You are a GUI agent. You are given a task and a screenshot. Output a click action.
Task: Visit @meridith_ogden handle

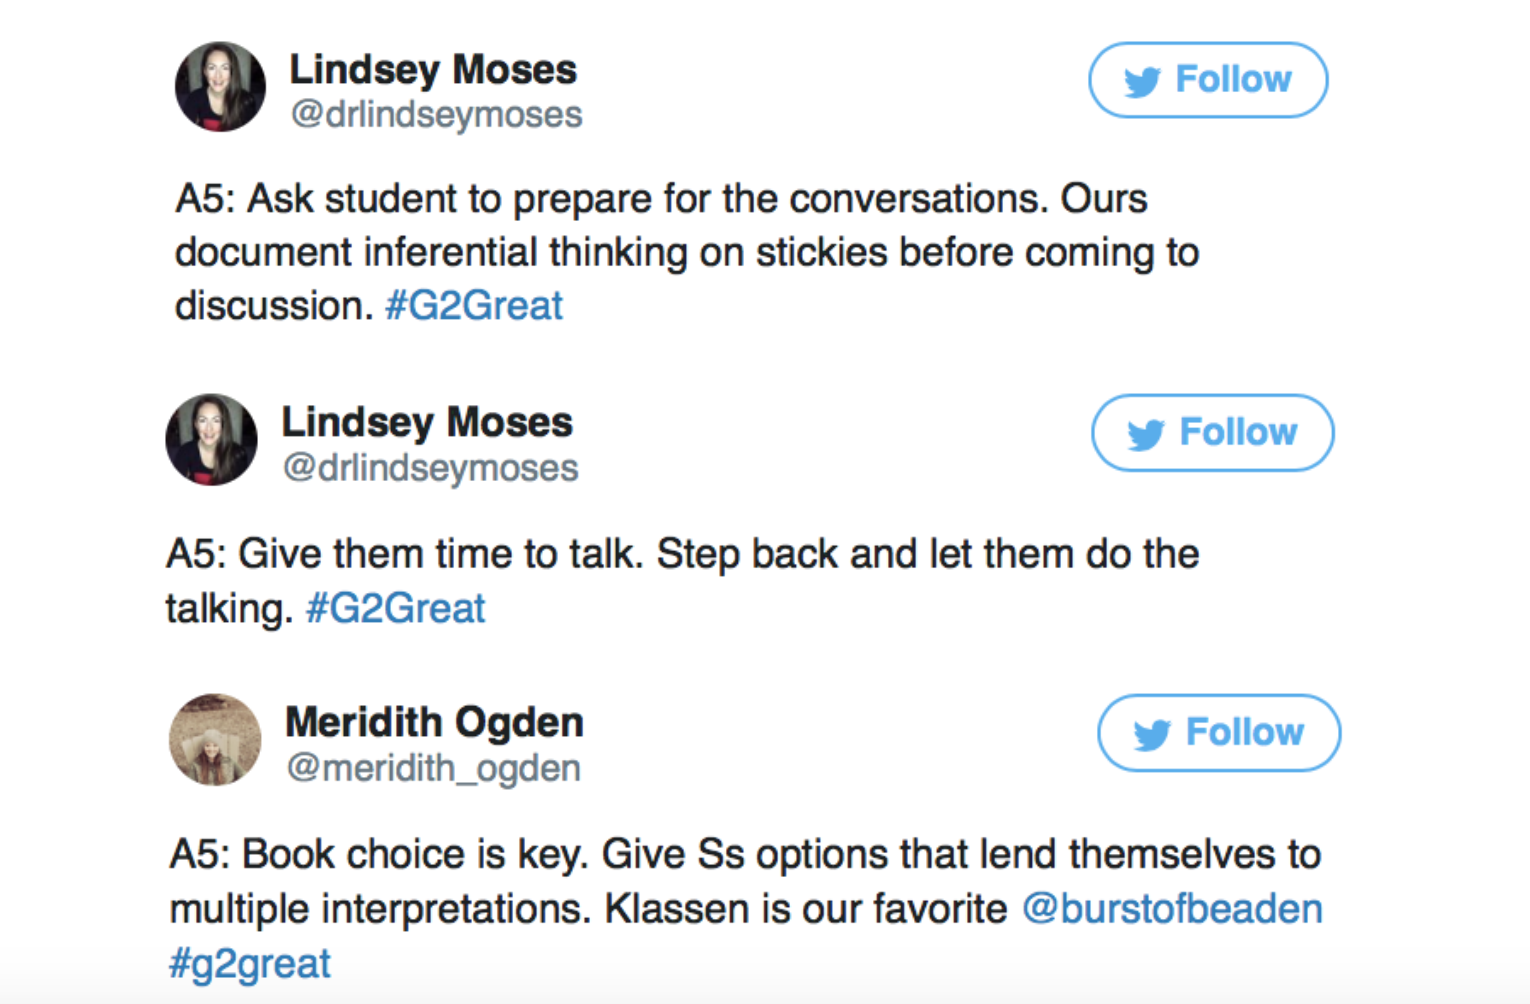[x=433, y=768]
